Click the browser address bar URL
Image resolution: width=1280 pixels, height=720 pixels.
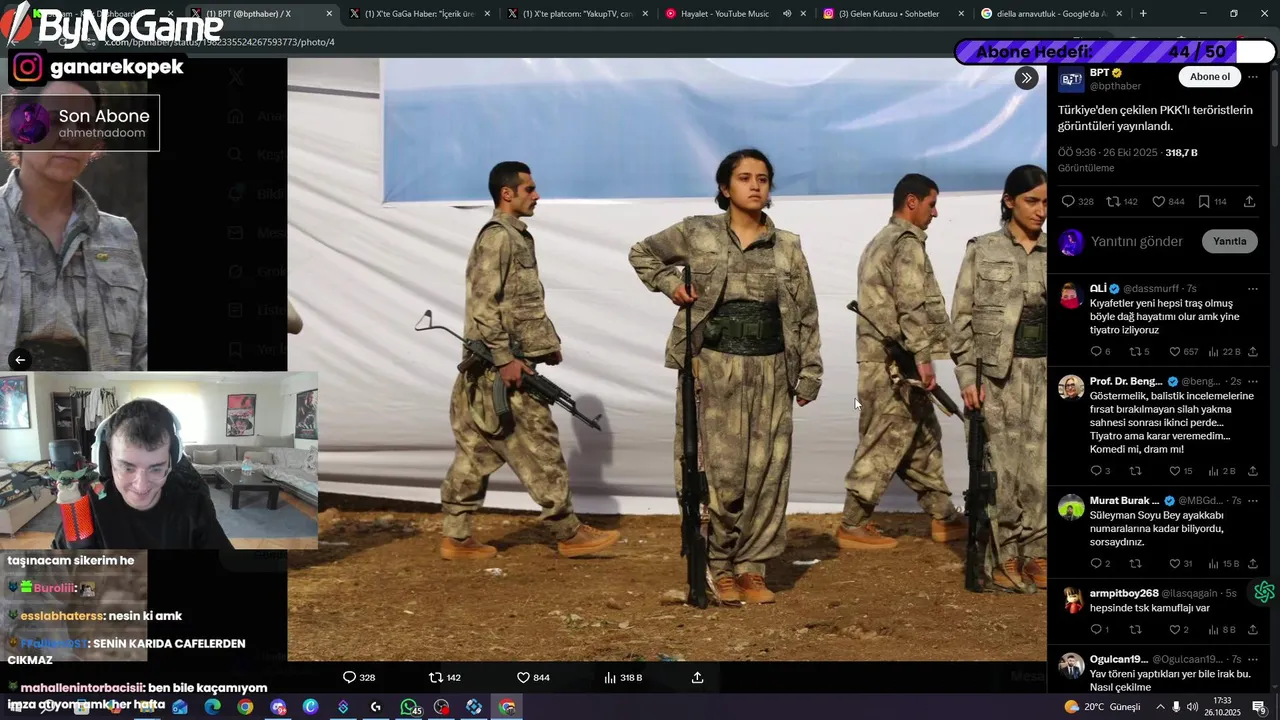coord(220,42)
